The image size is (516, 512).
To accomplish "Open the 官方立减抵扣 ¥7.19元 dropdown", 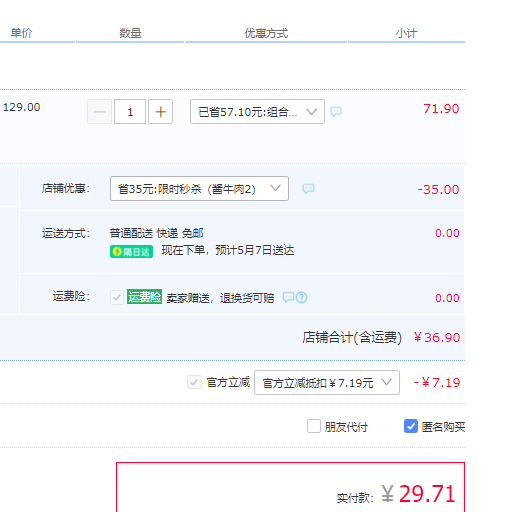I will coord(327,383).
